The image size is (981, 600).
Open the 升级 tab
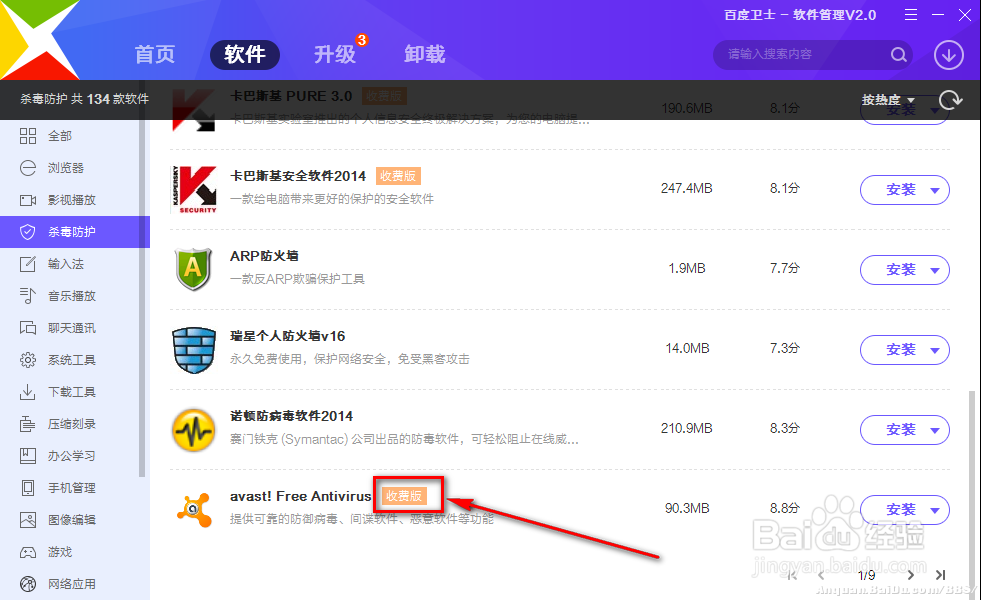tap(335, 54)
